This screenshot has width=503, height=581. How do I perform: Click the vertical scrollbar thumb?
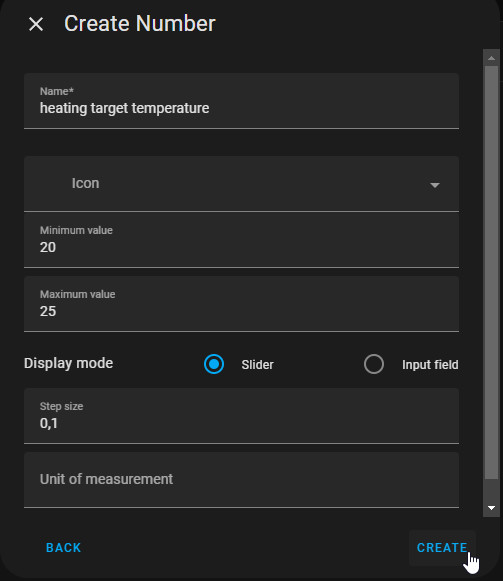pos(492,273)
